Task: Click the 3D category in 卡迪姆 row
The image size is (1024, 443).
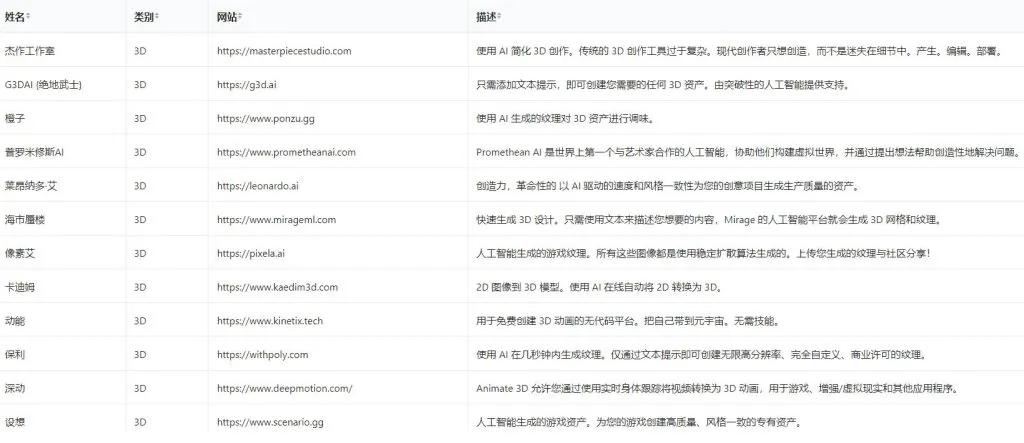Action: [140, 287]
